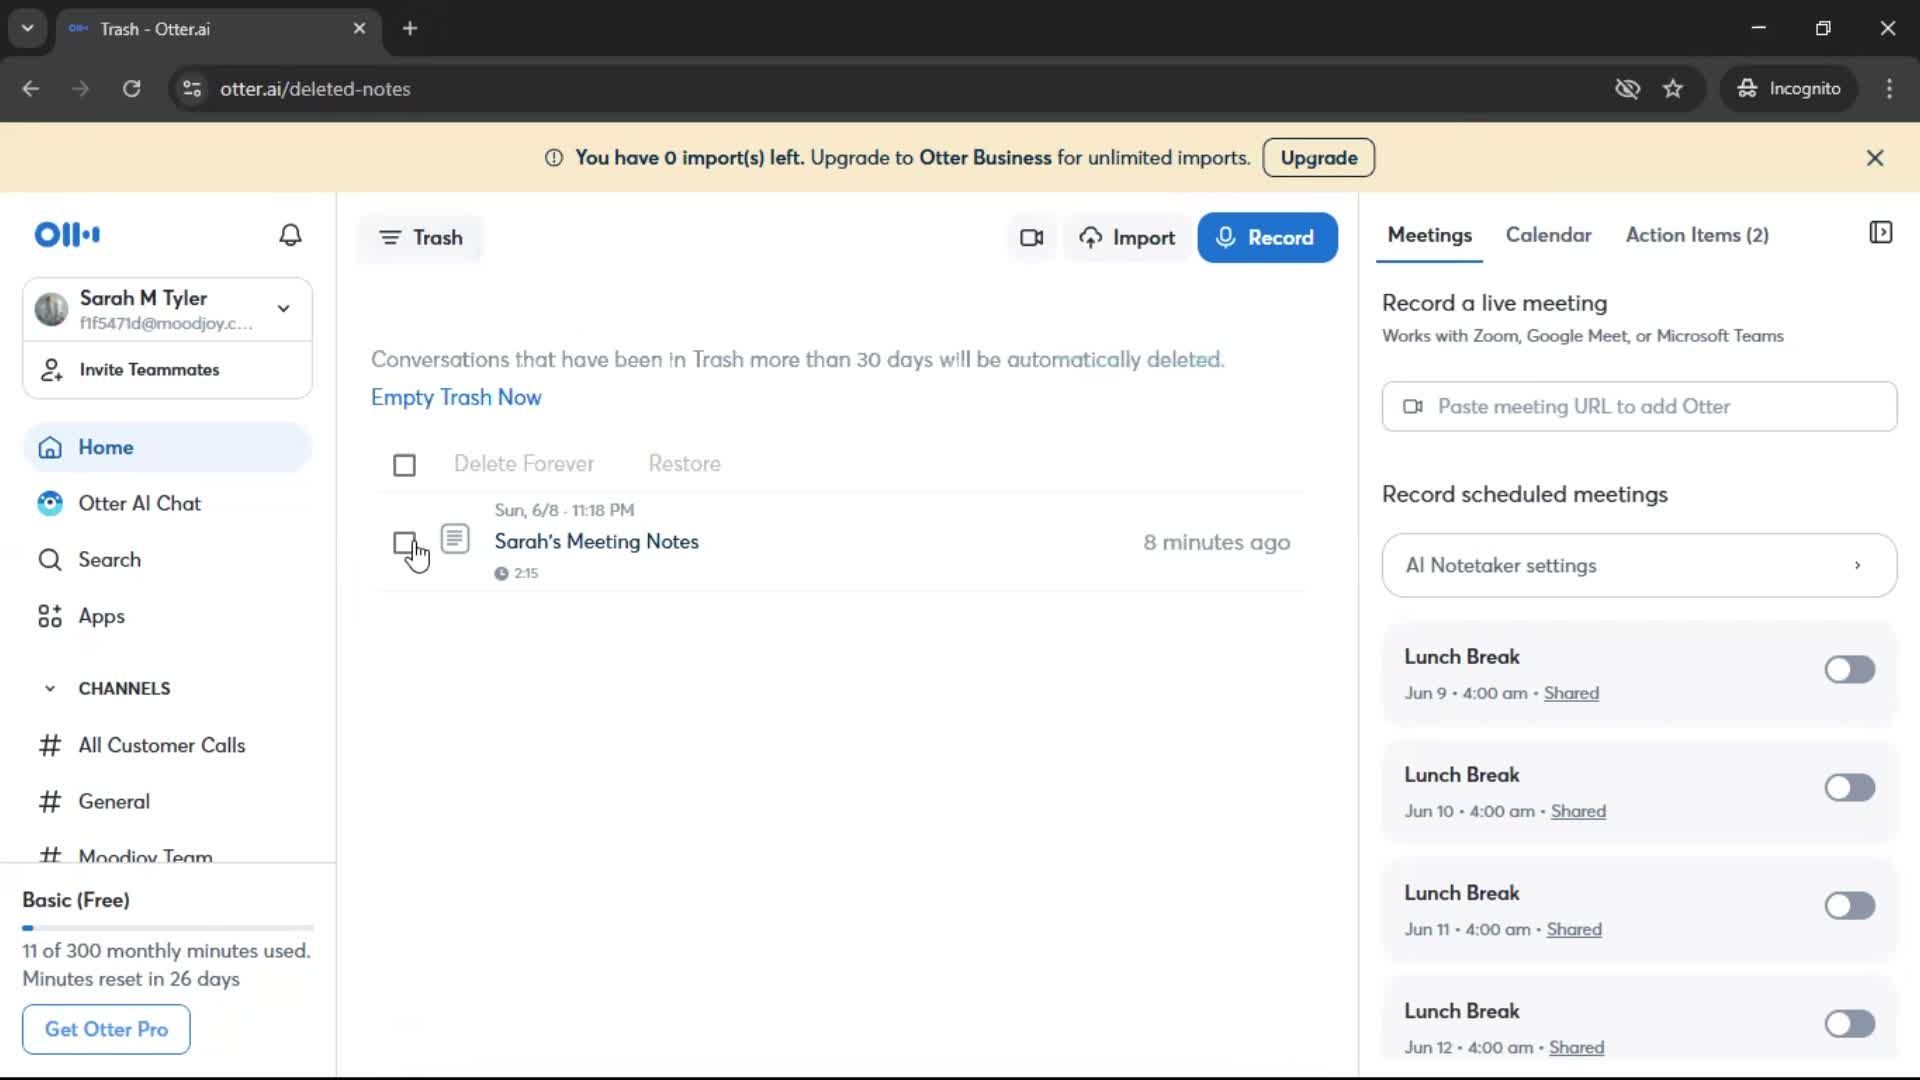Click the browser reload icon
This screenshot has width=1920, height=1080.
point(131,88)
